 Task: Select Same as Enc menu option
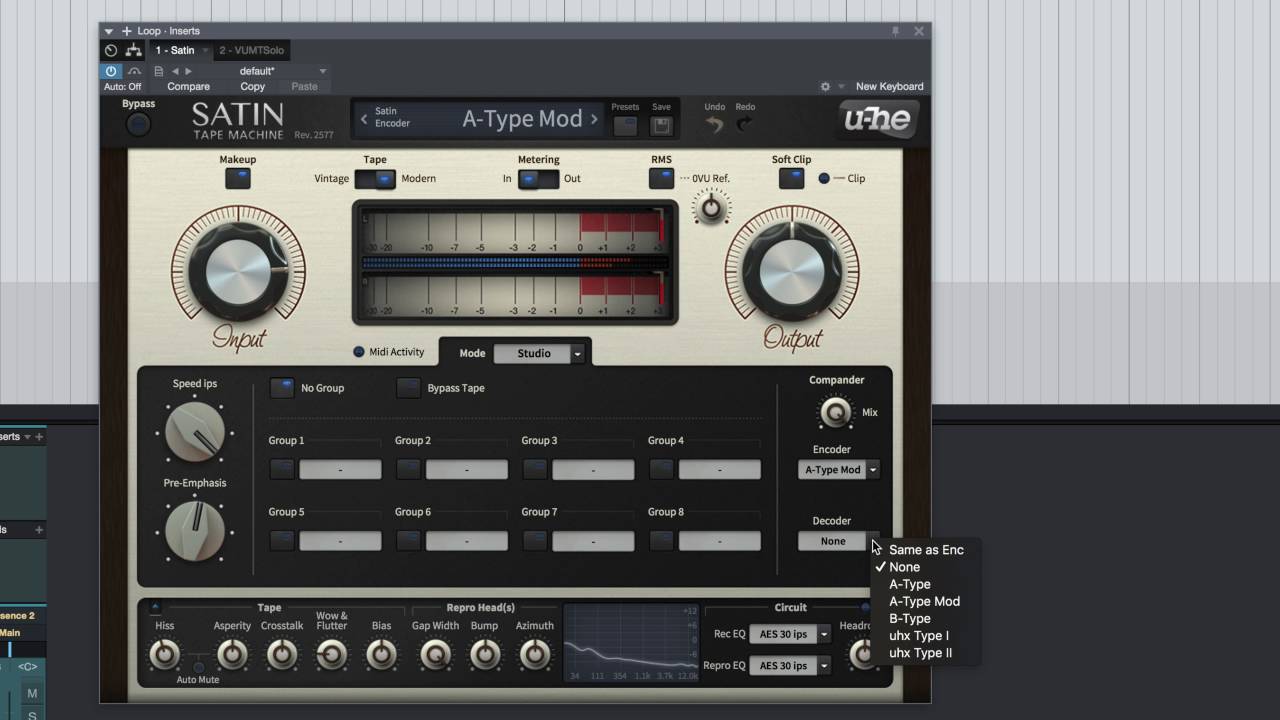pyautogui.click(x=926, y=550)
